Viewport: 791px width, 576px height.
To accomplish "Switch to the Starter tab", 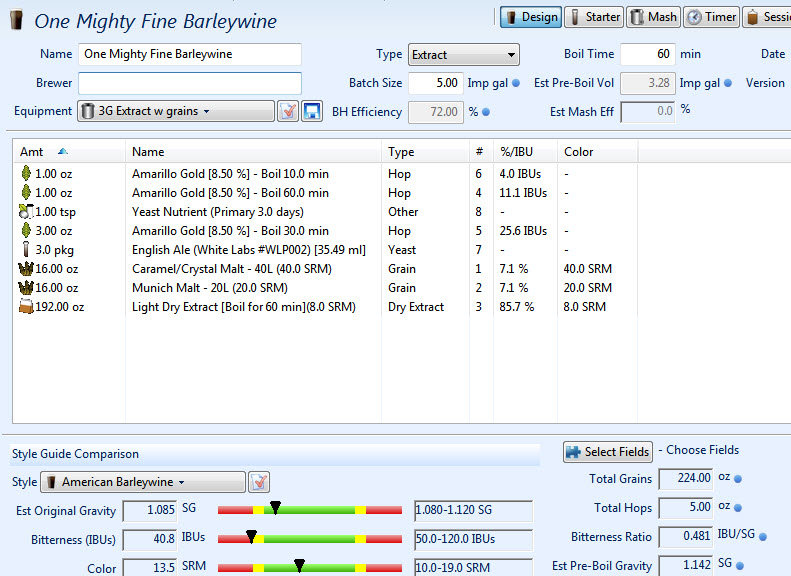I will tap(594, 17).
